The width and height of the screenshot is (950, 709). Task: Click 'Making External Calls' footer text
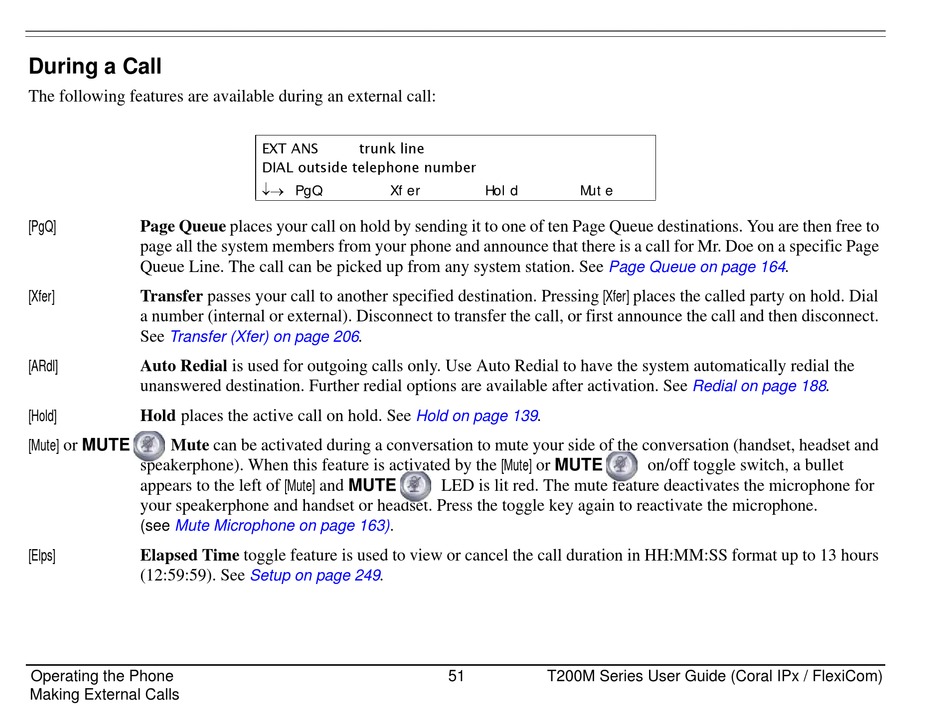coord(104,694)
